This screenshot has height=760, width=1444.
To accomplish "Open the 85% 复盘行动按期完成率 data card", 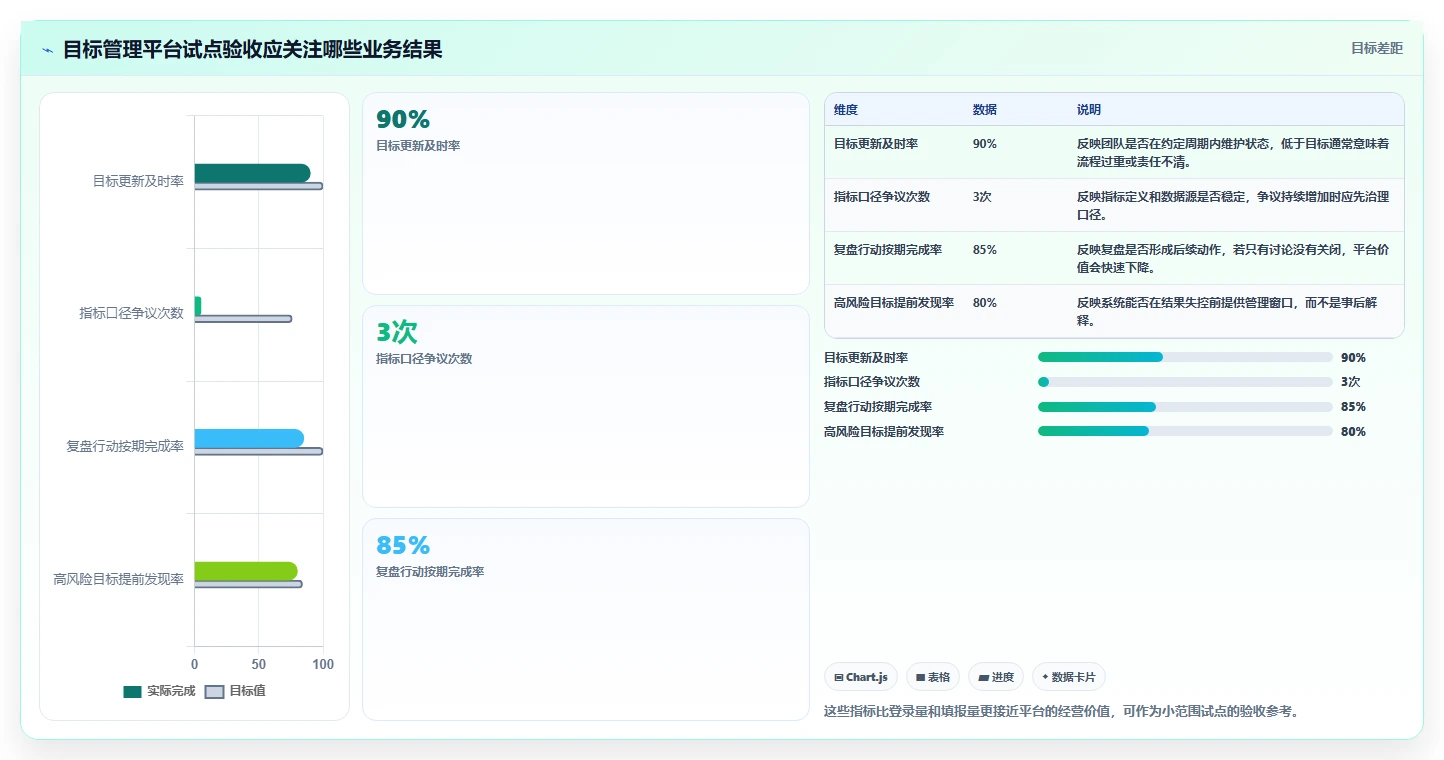I will pos(585,619).
